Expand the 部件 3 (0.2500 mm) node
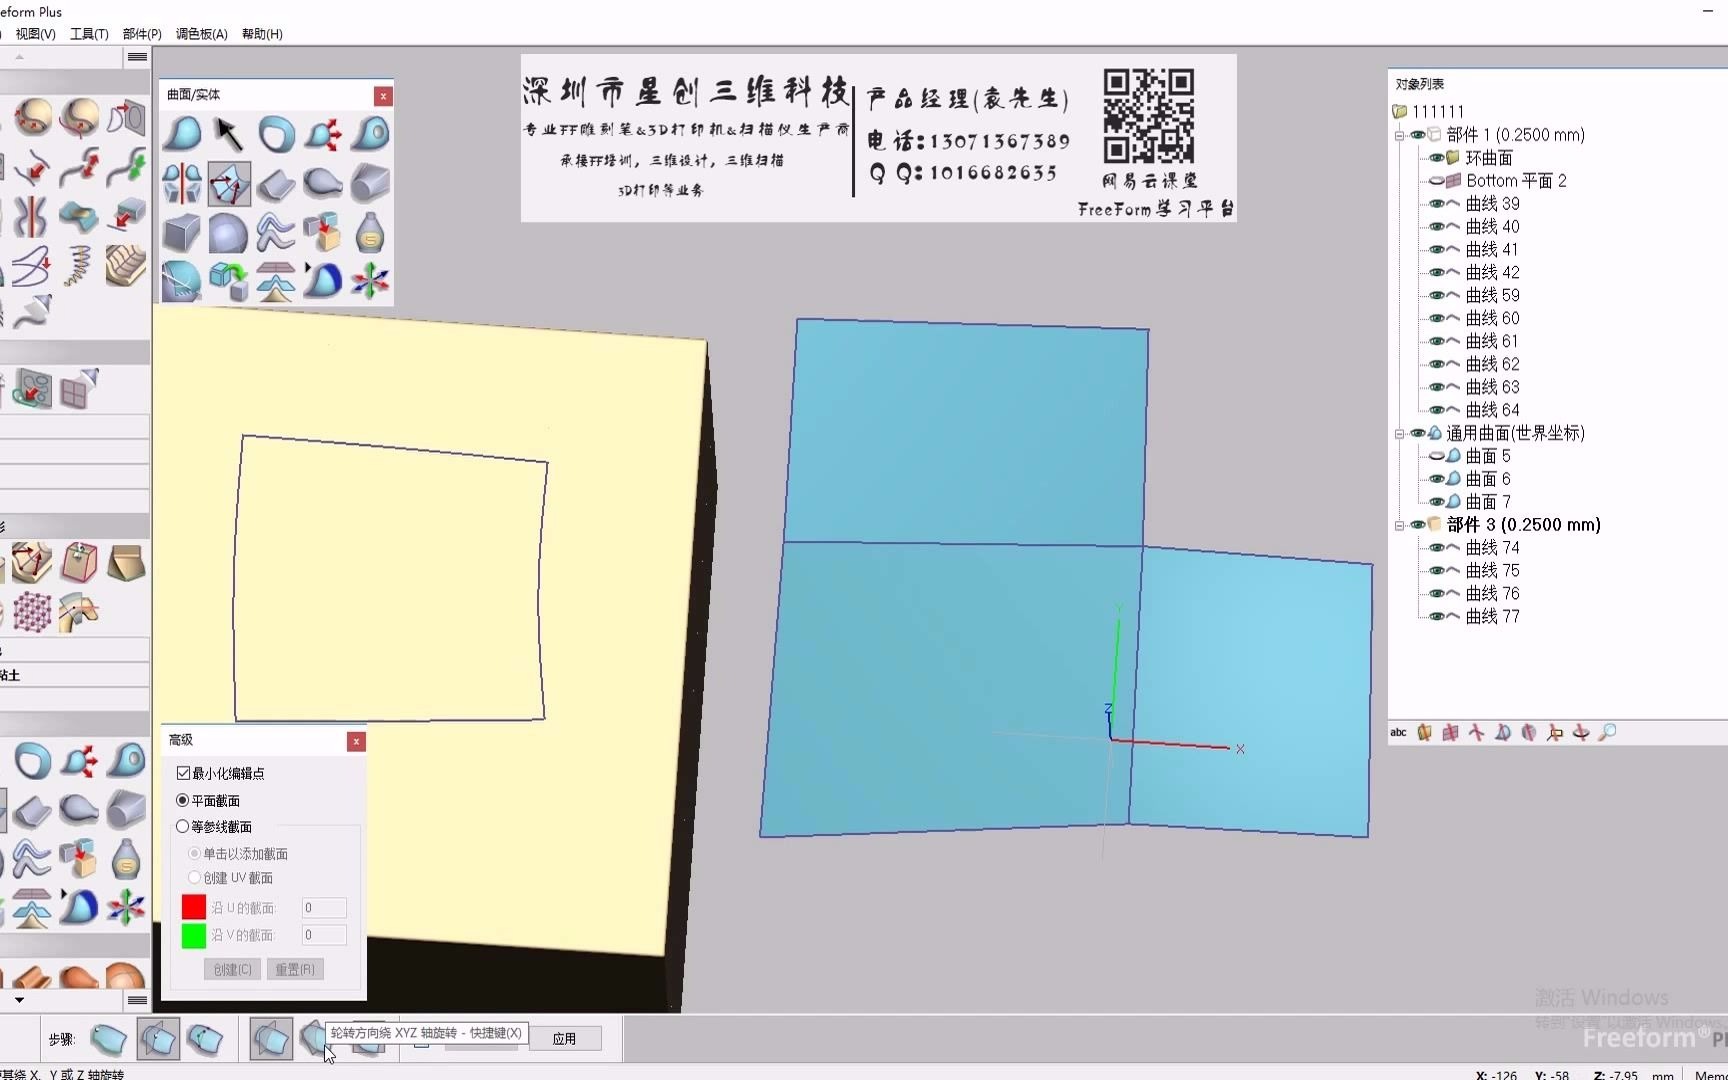 click(1398, 524)
